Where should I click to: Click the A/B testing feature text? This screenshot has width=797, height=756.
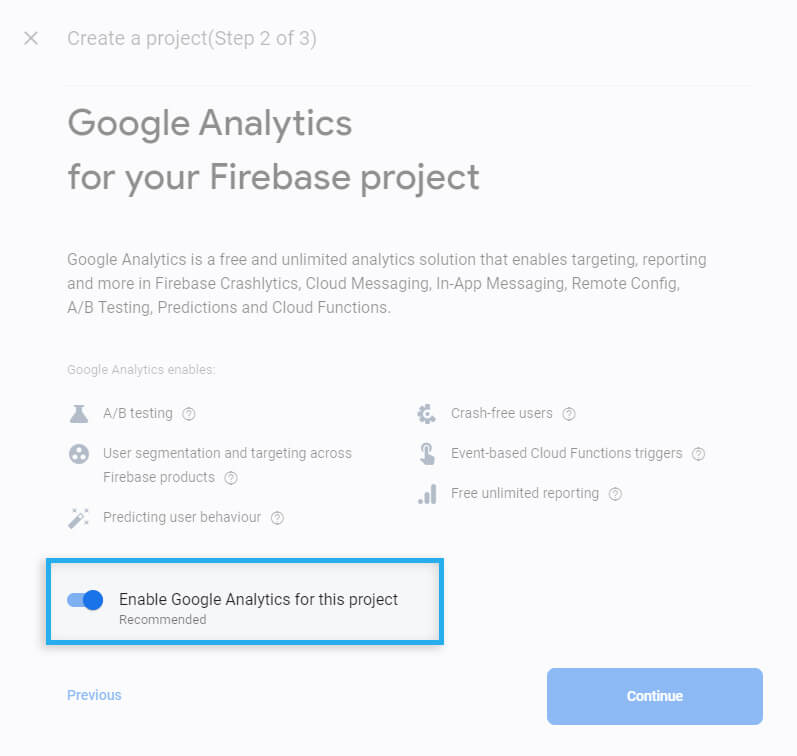pyautogui.click(x=138, y=413)
